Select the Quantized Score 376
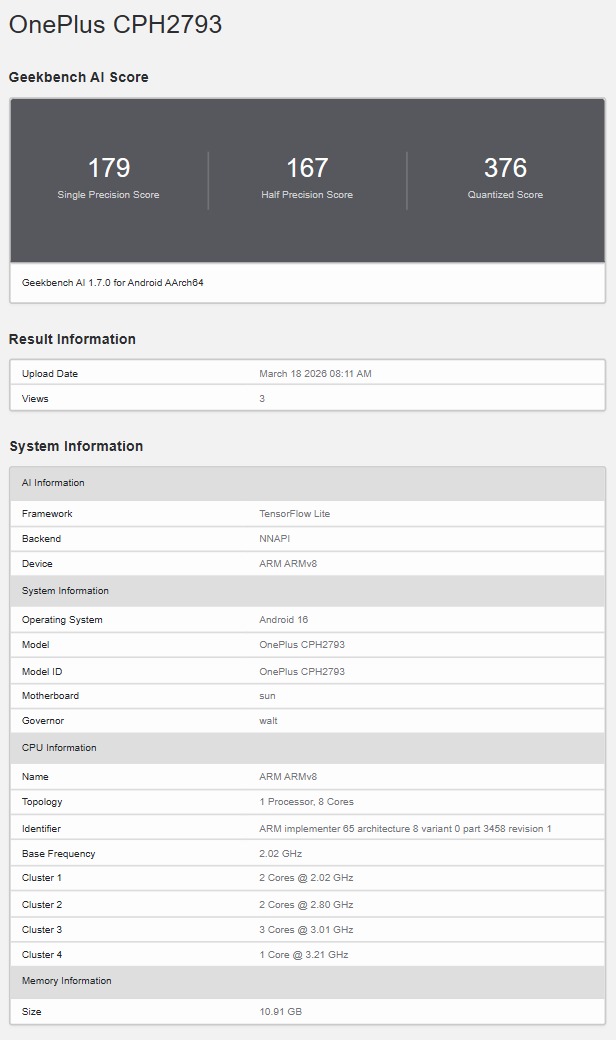The width and height of the screenshot is (616, 1040). 505,168
